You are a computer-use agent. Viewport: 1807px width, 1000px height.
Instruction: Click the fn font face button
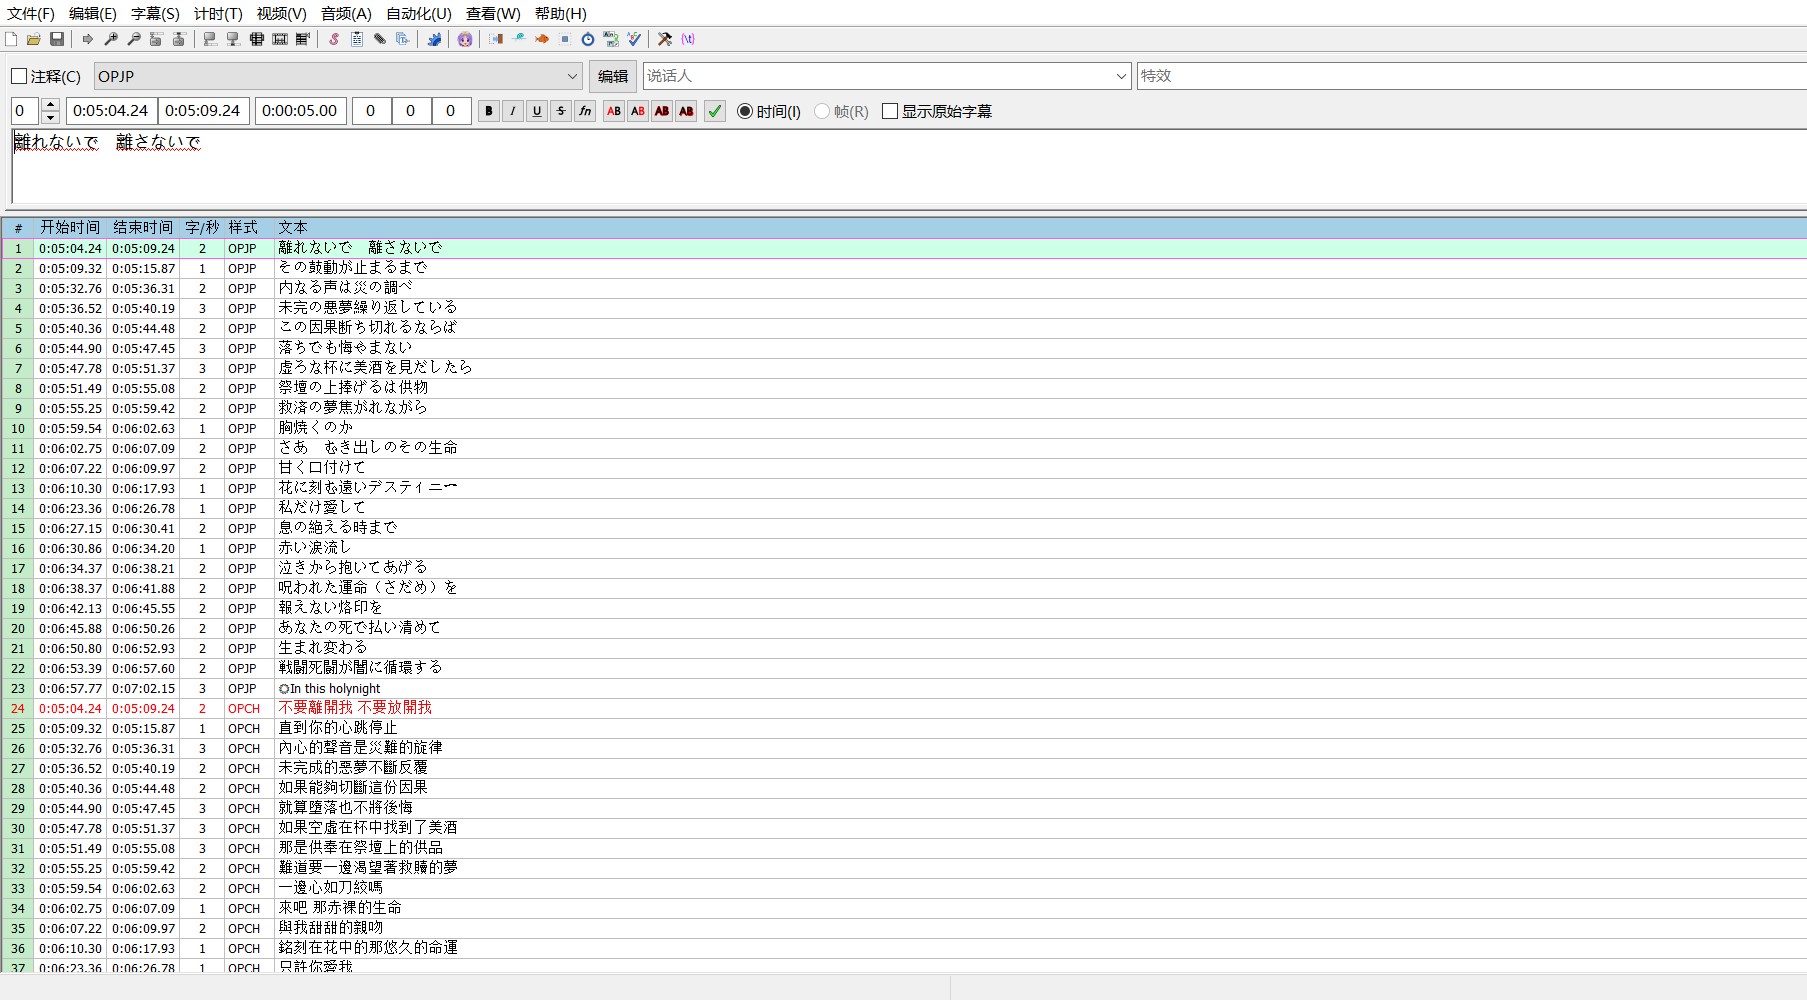pyautogui.click(x=585, y=111)
